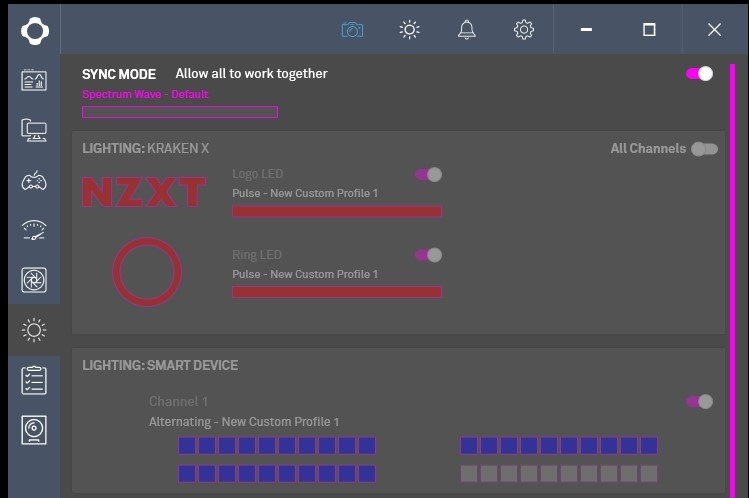Open the Gaming controller icon
Image resolution: width=749 pixels, height=498 pixels.
34,180
